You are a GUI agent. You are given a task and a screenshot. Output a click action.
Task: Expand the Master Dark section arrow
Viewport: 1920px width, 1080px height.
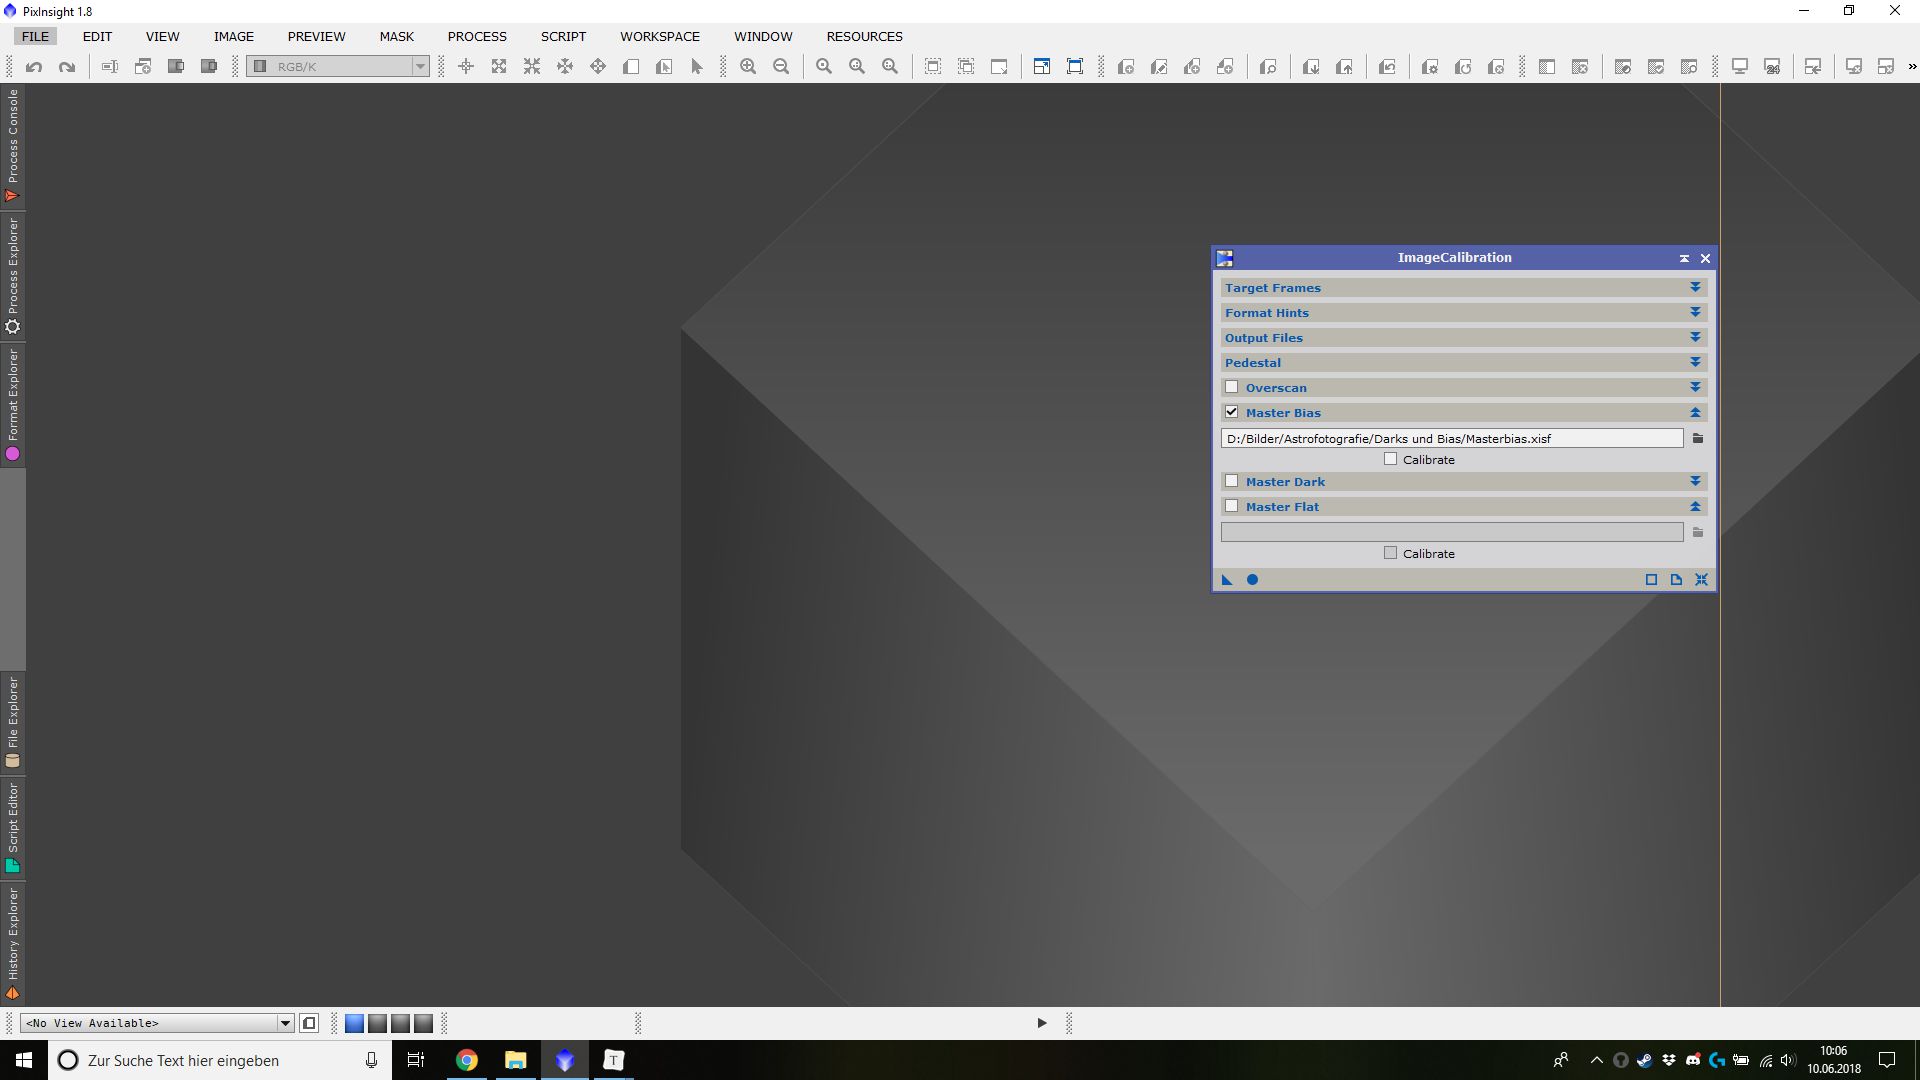pos(1695,482)
